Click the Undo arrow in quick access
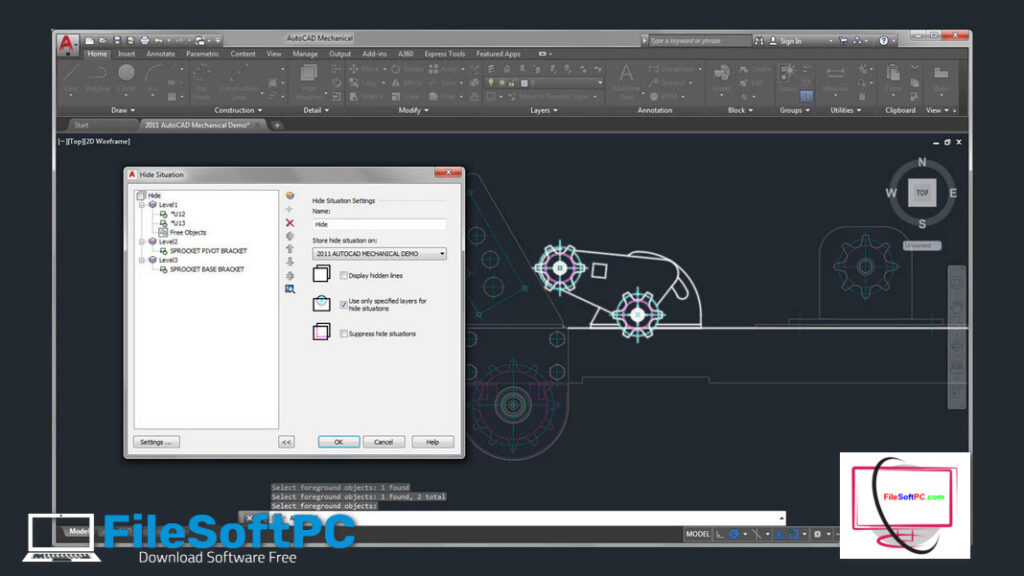This screenshot has height=576, width=1024. pos(158,40)
